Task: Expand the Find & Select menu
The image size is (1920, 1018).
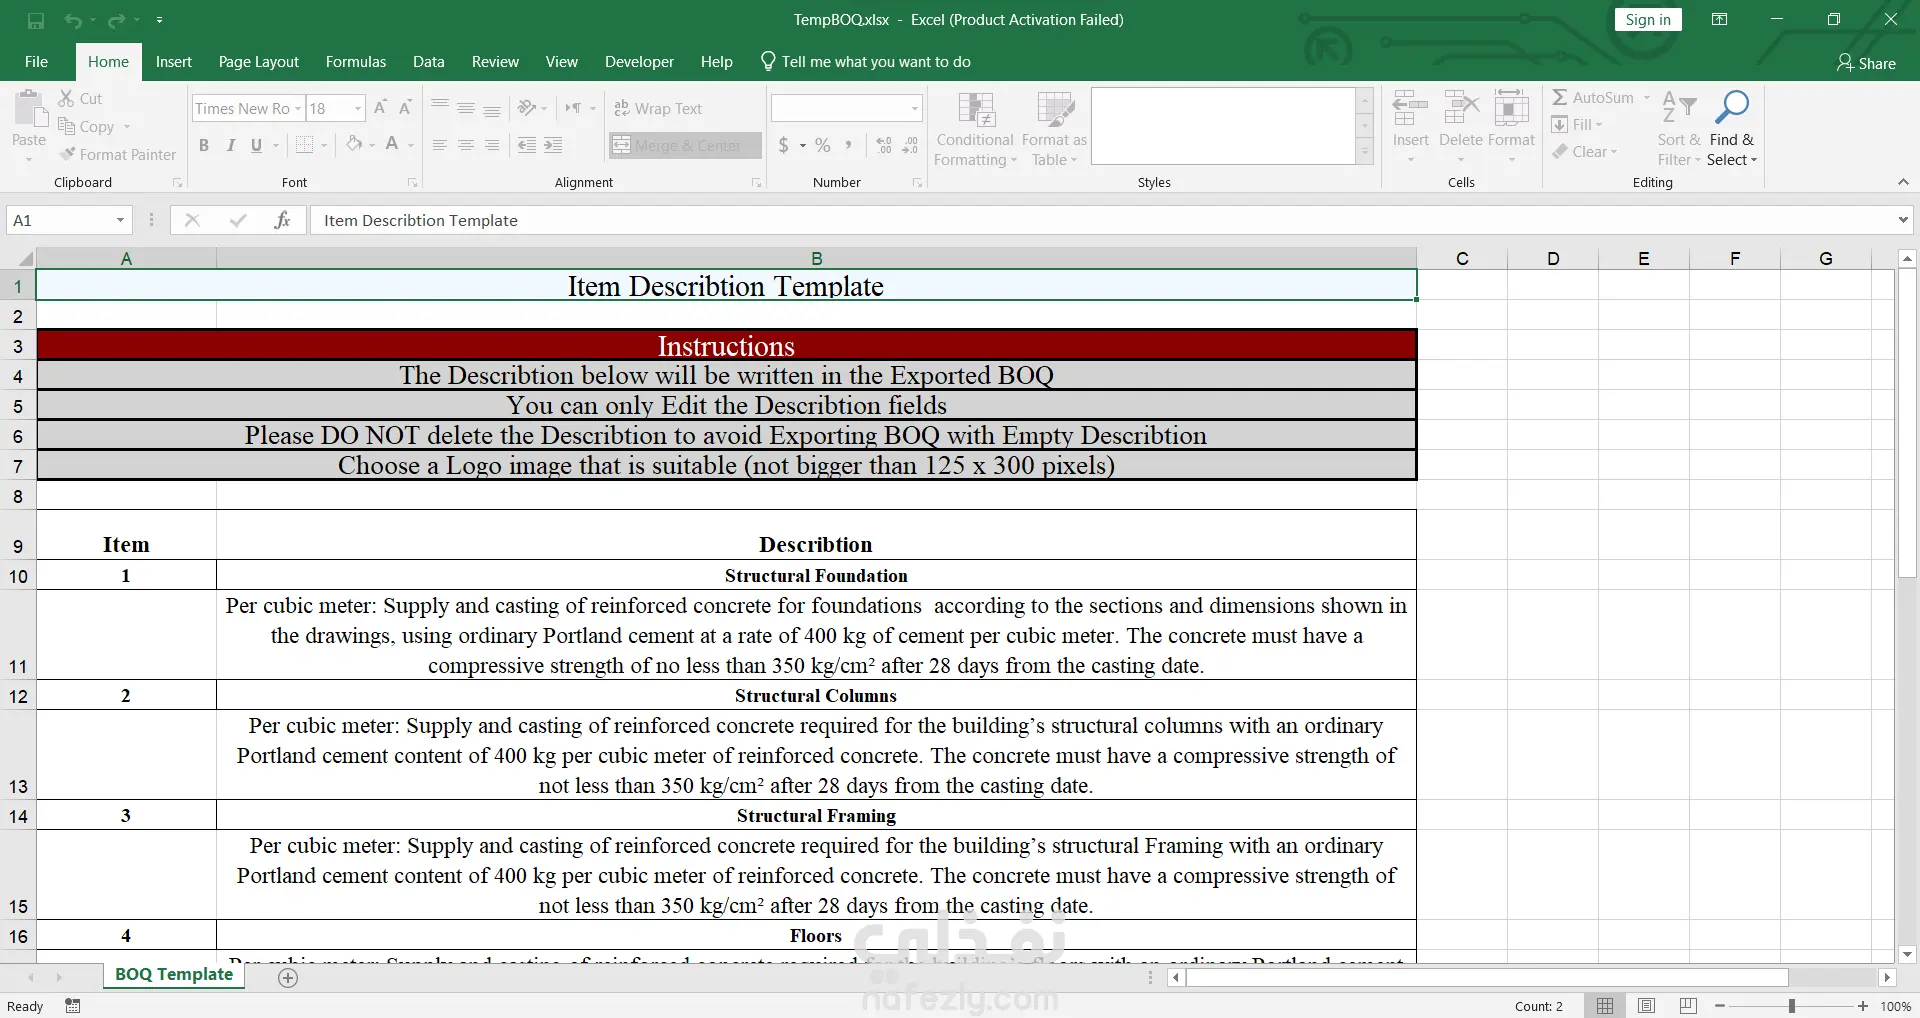Action: (1731, 128)
